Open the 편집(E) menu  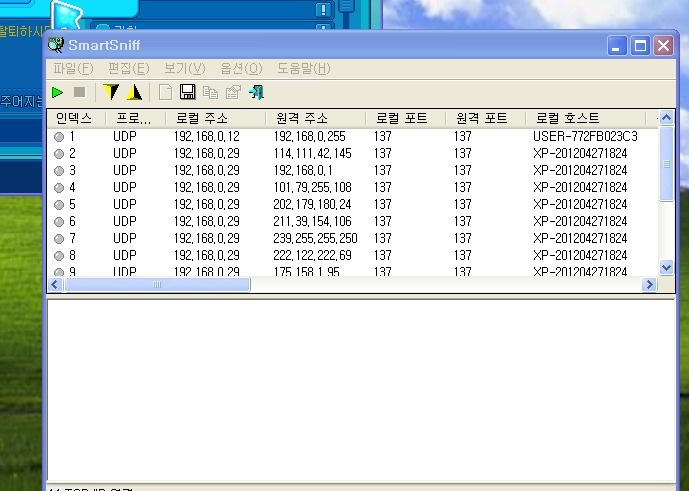tap(129, 69)
